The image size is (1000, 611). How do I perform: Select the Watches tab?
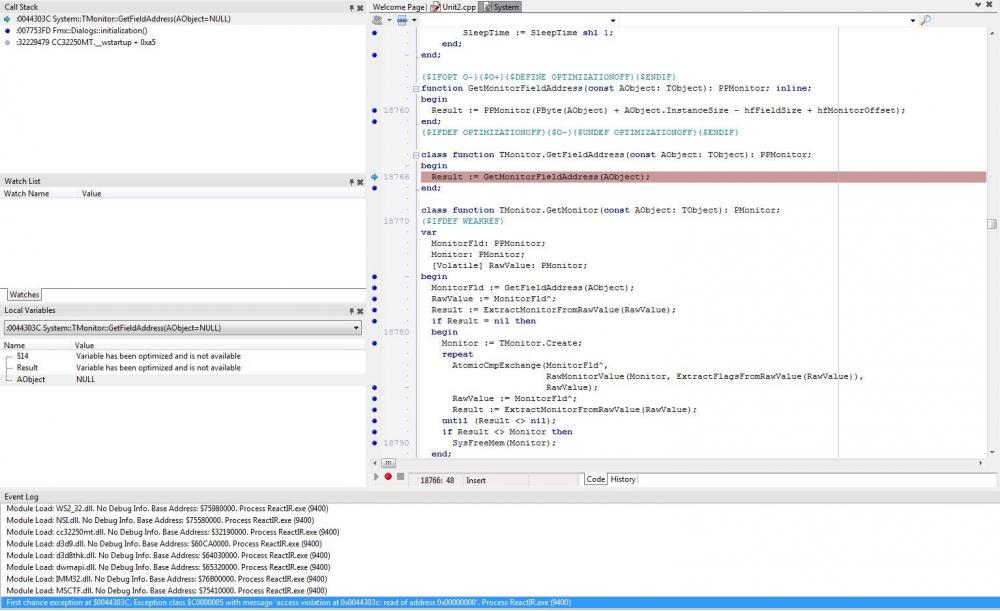tap(24, 295)
